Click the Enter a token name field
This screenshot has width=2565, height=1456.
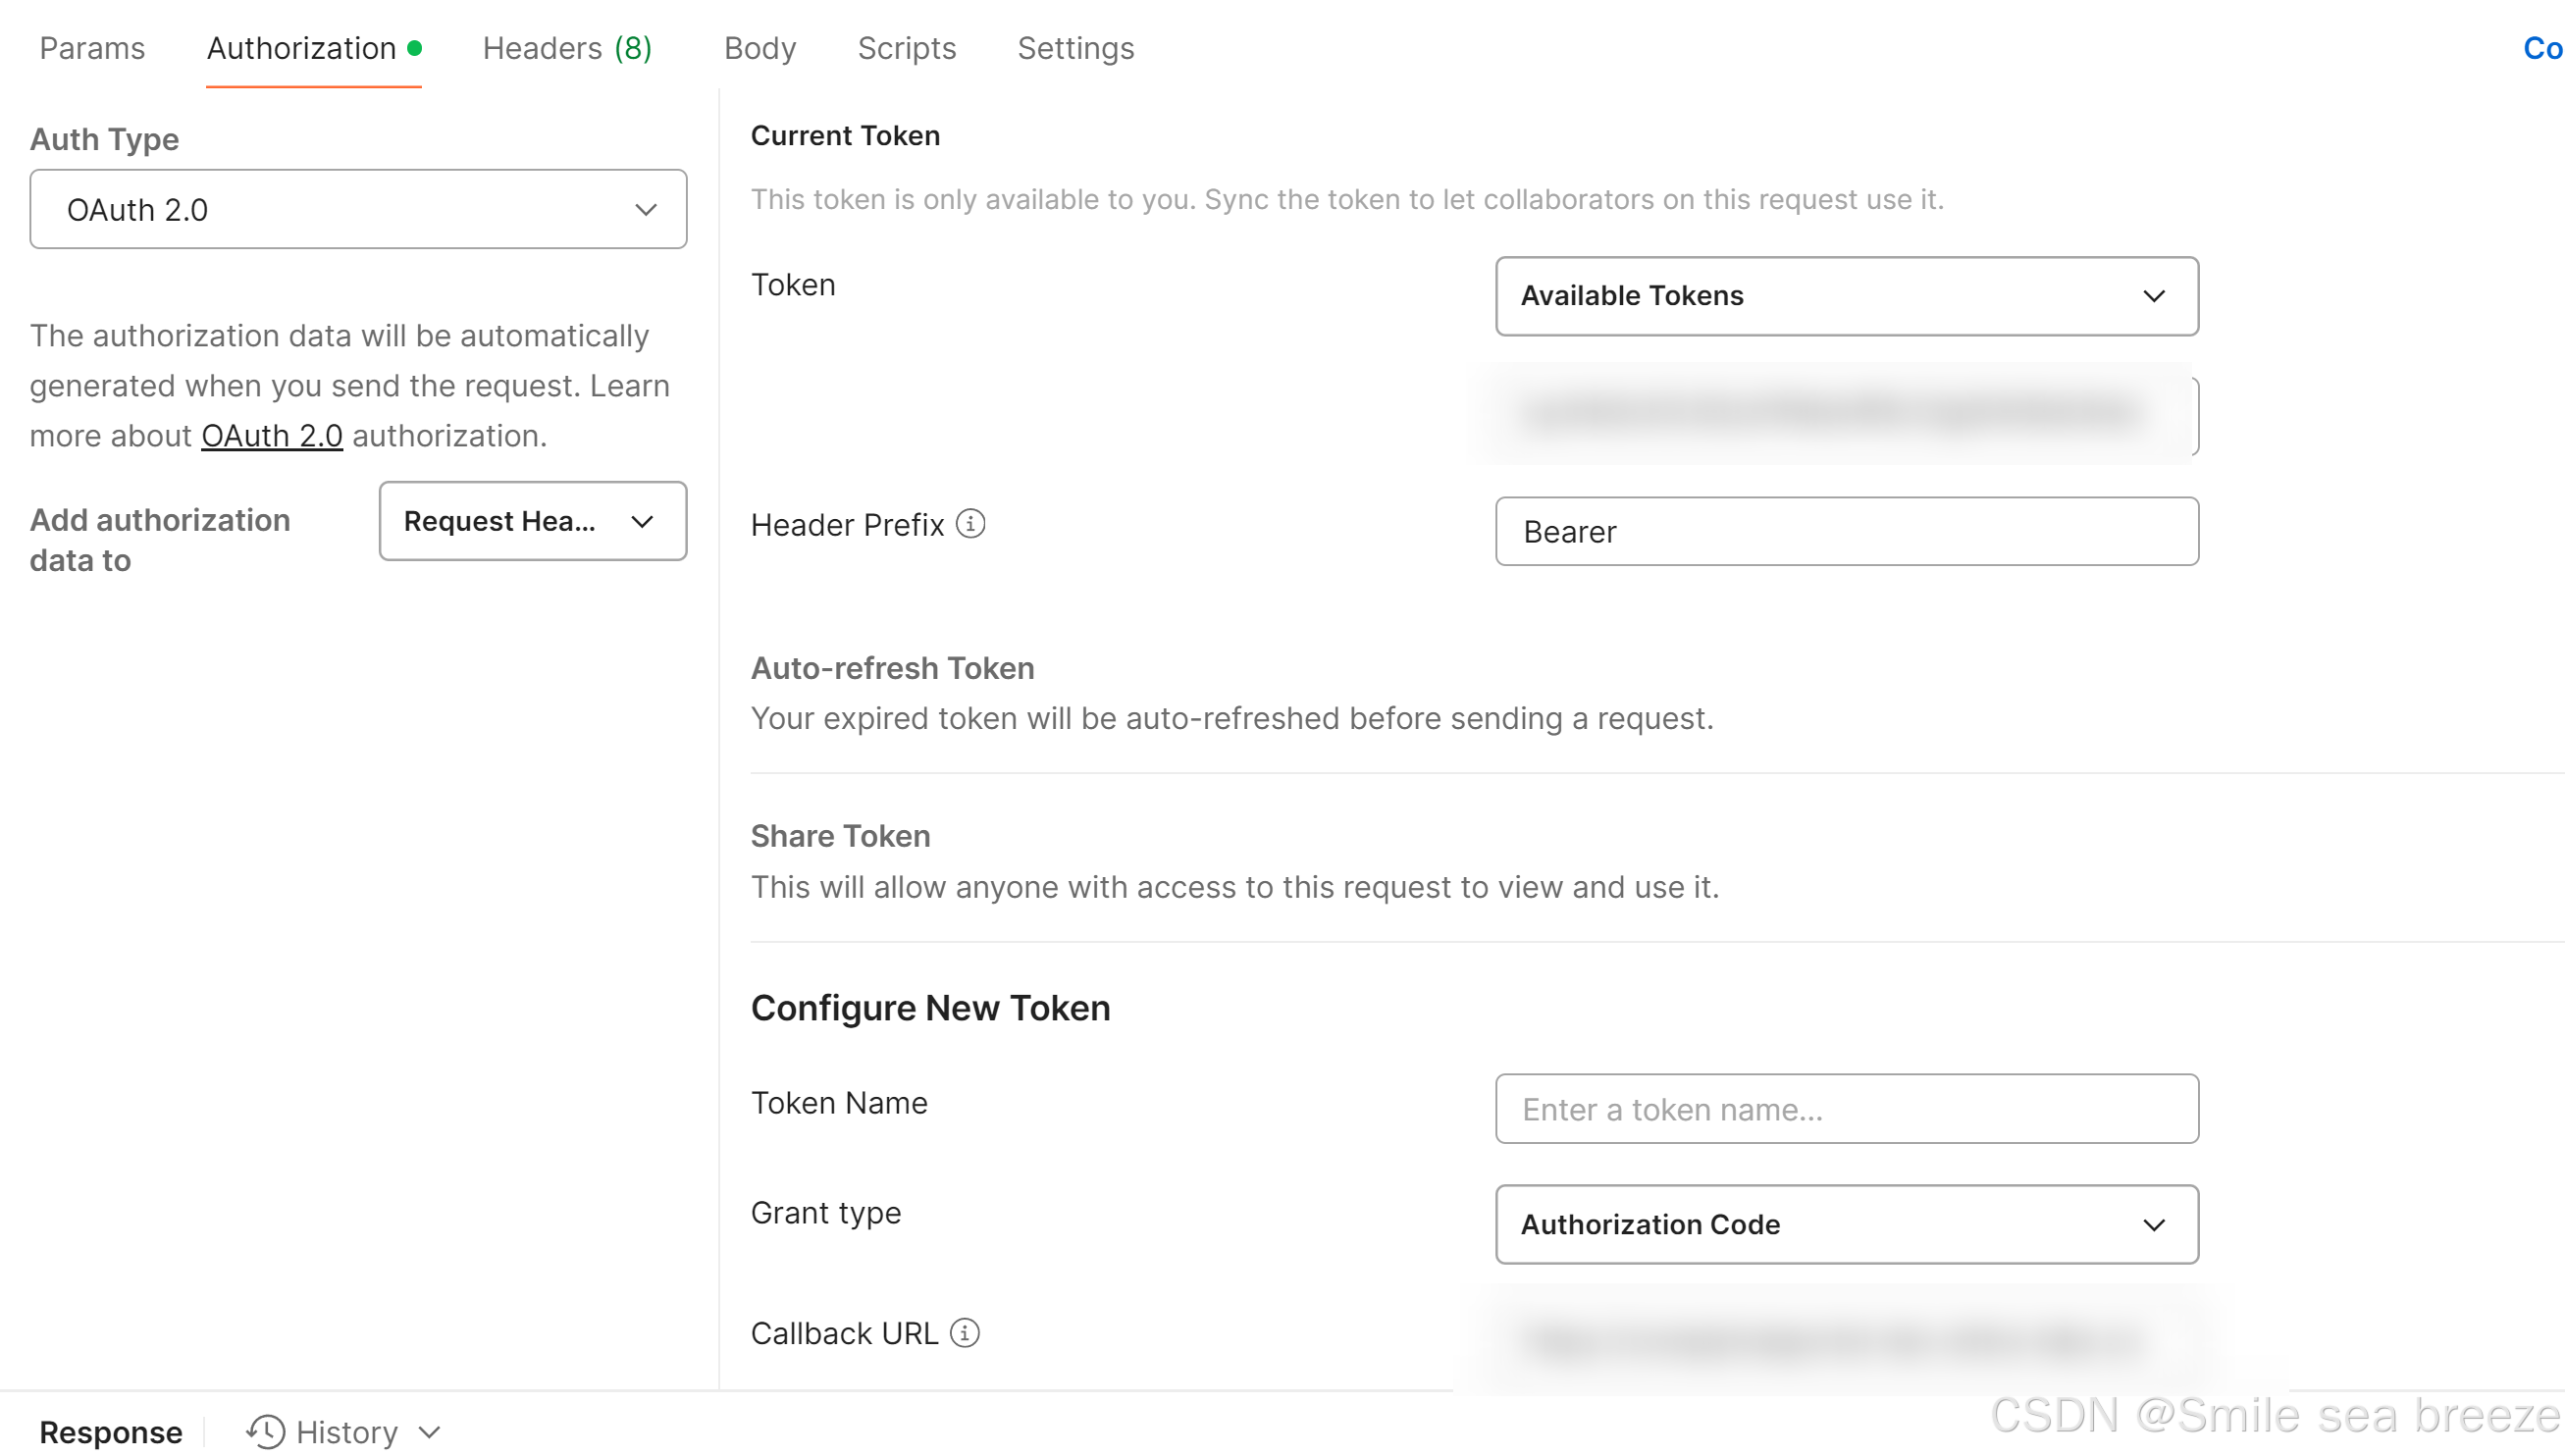coord(1845,1109)
